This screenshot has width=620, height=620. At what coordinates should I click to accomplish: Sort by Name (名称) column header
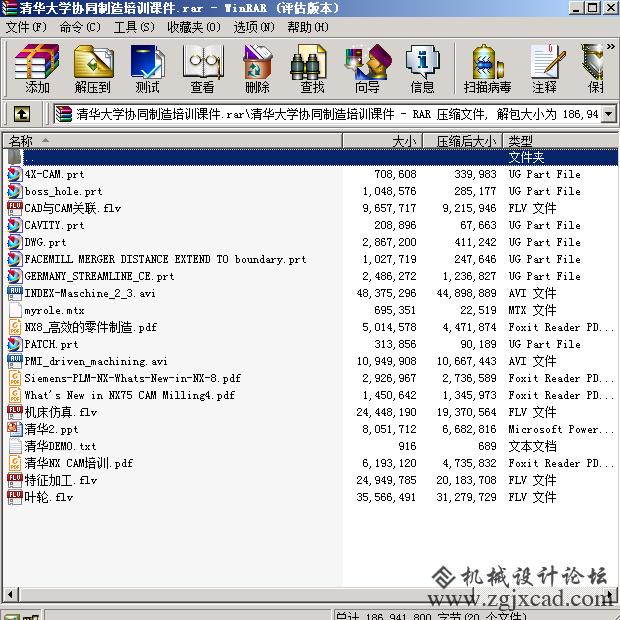172,141
